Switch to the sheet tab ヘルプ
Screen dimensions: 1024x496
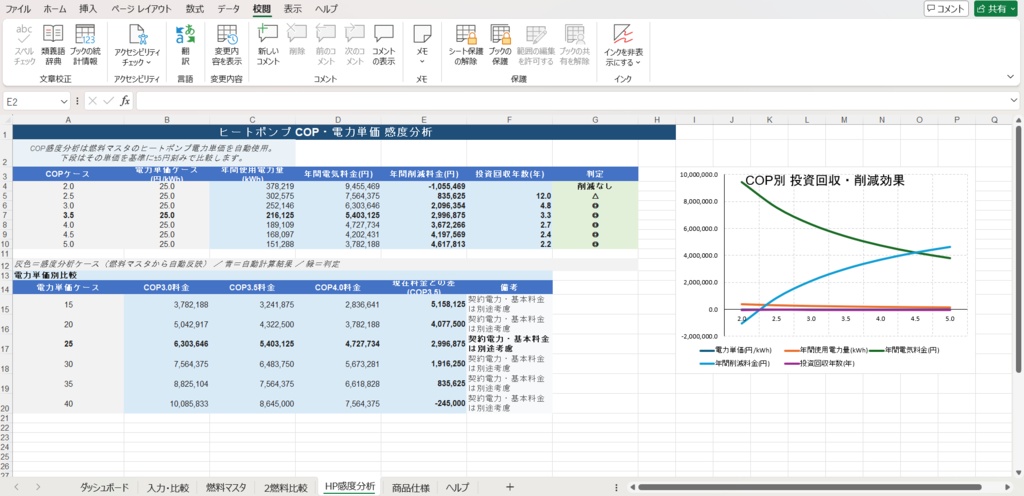point(457,487)
